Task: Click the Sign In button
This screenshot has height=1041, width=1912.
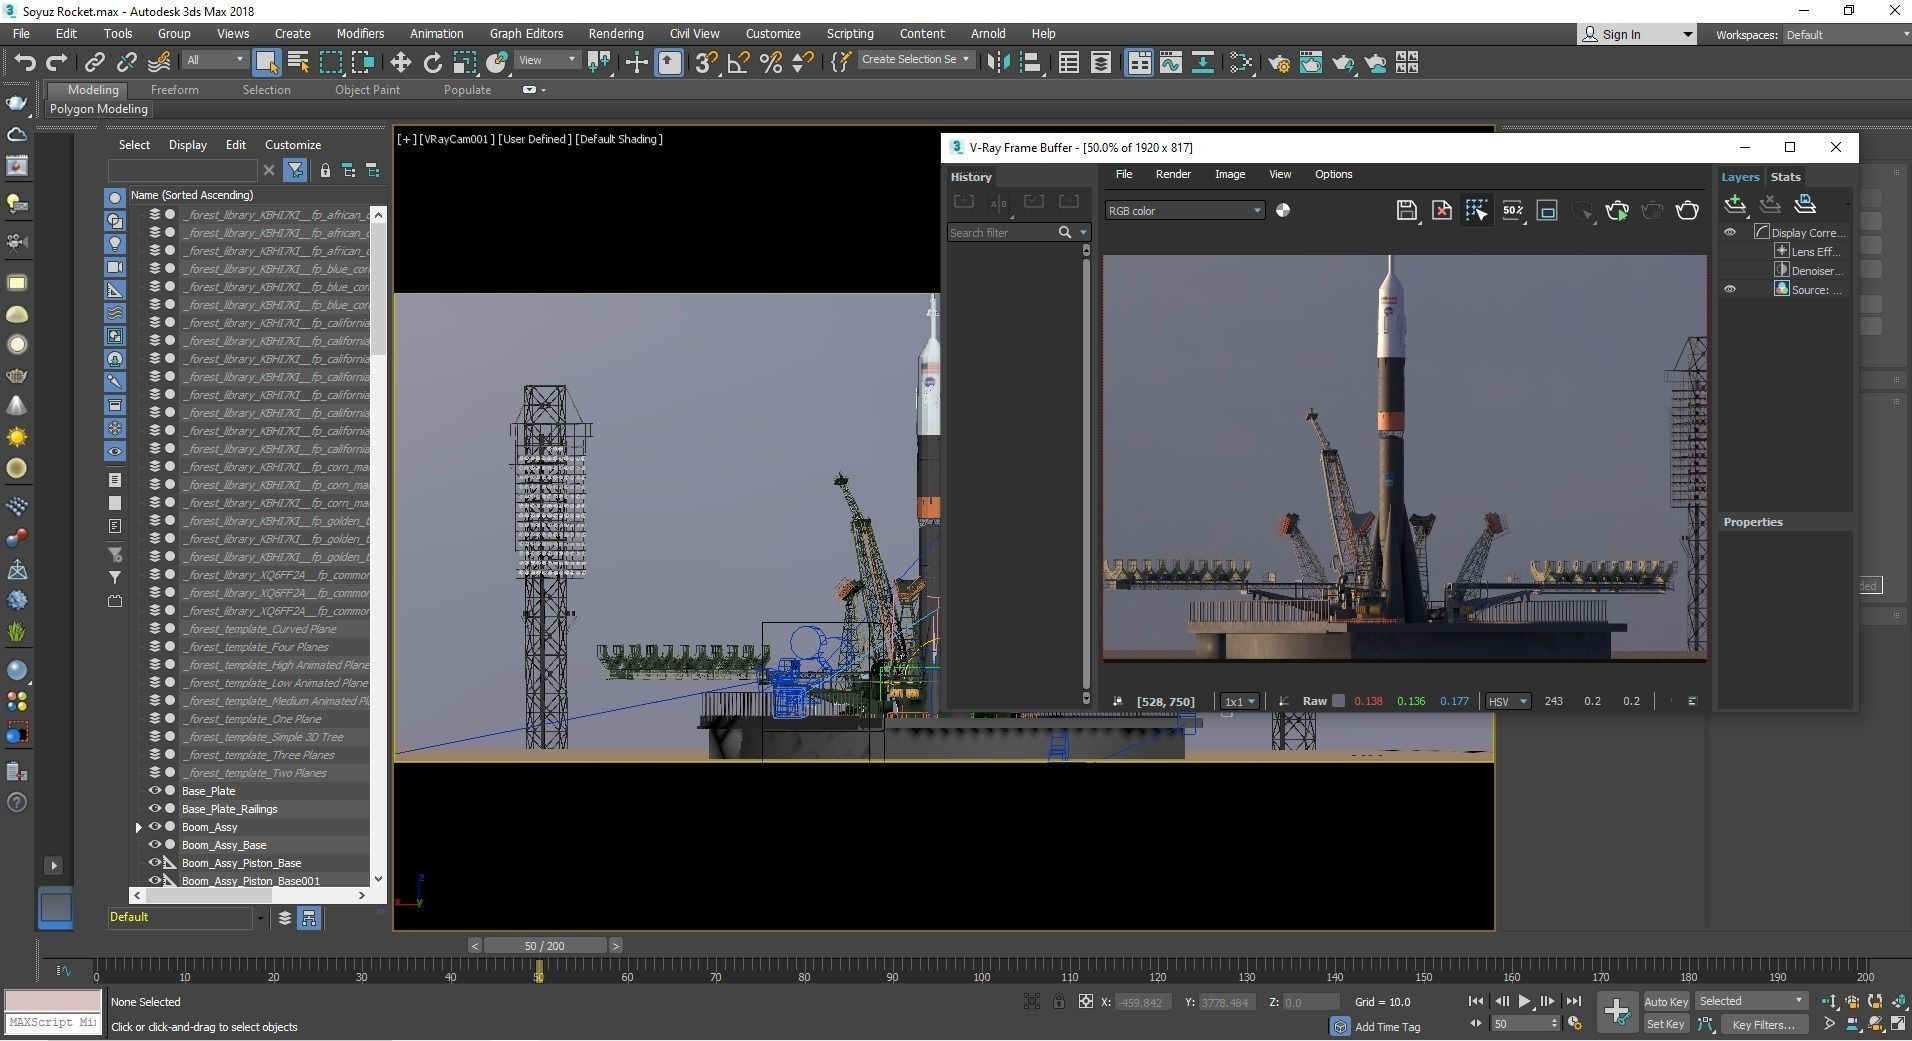Action: tap(1637, 34)
